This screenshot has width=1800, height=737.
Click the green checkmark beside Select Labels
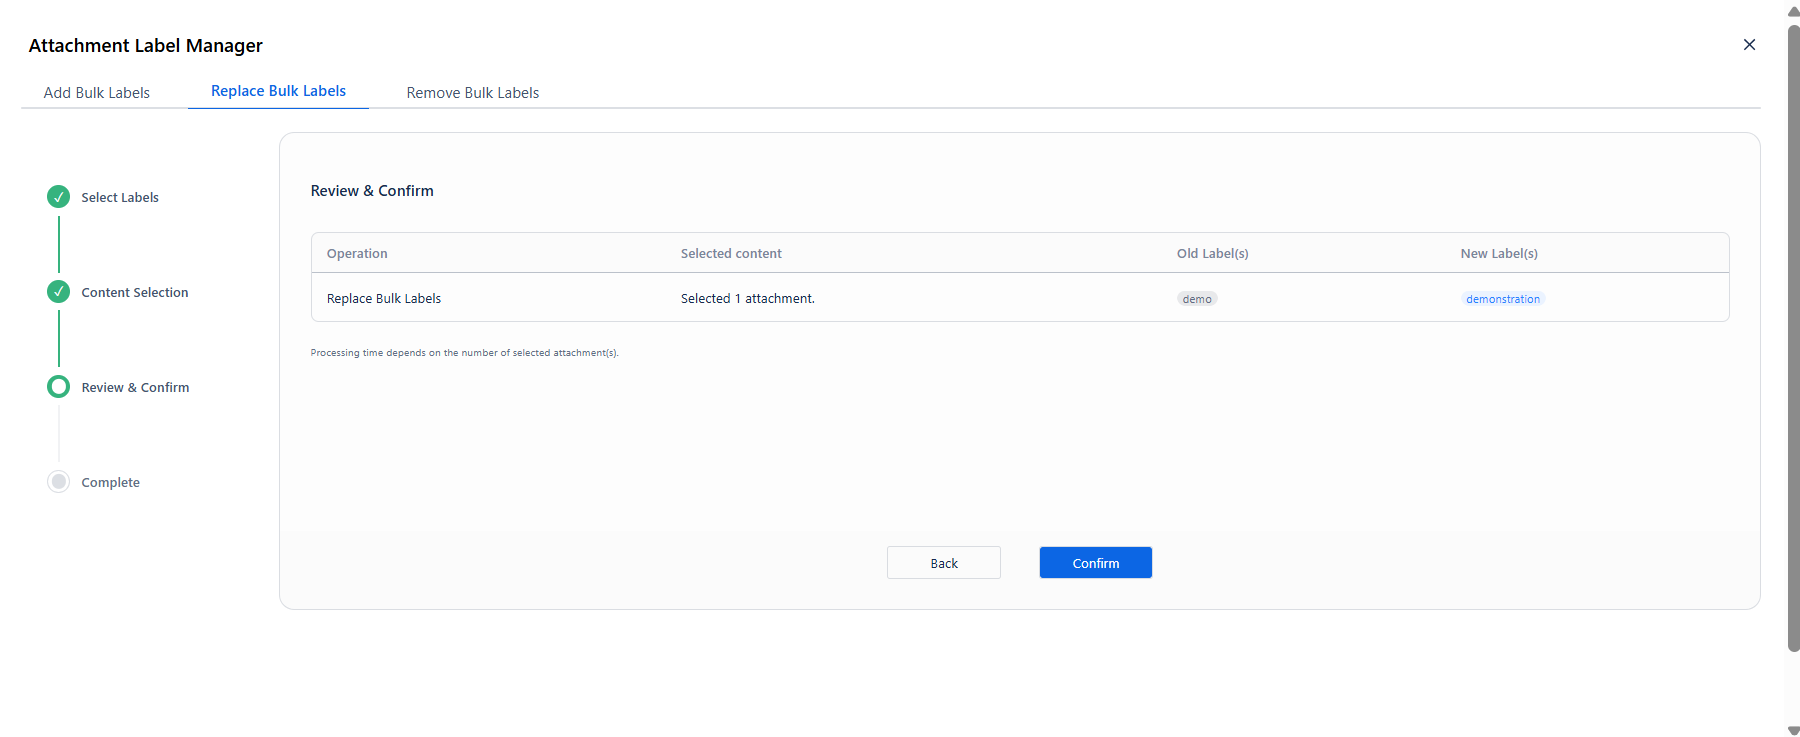coord(59,196)
